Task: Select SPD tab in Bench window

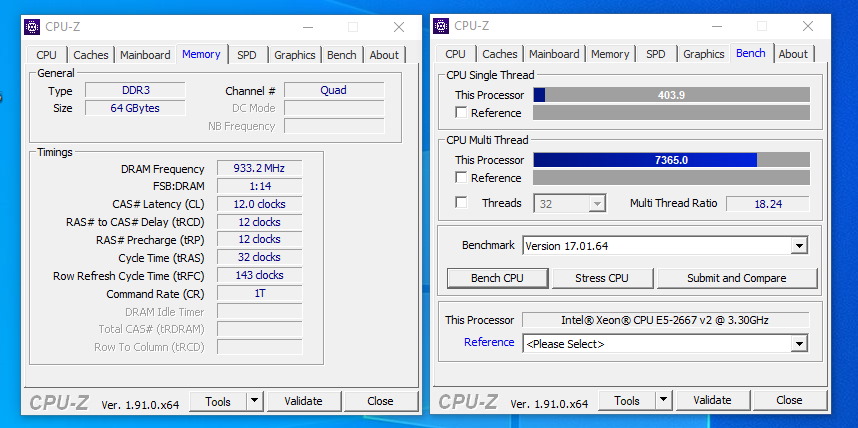Action: pos(656,54)
